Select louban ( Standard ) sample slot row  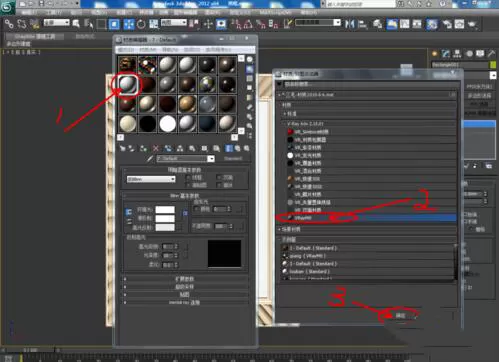point(367,272)
